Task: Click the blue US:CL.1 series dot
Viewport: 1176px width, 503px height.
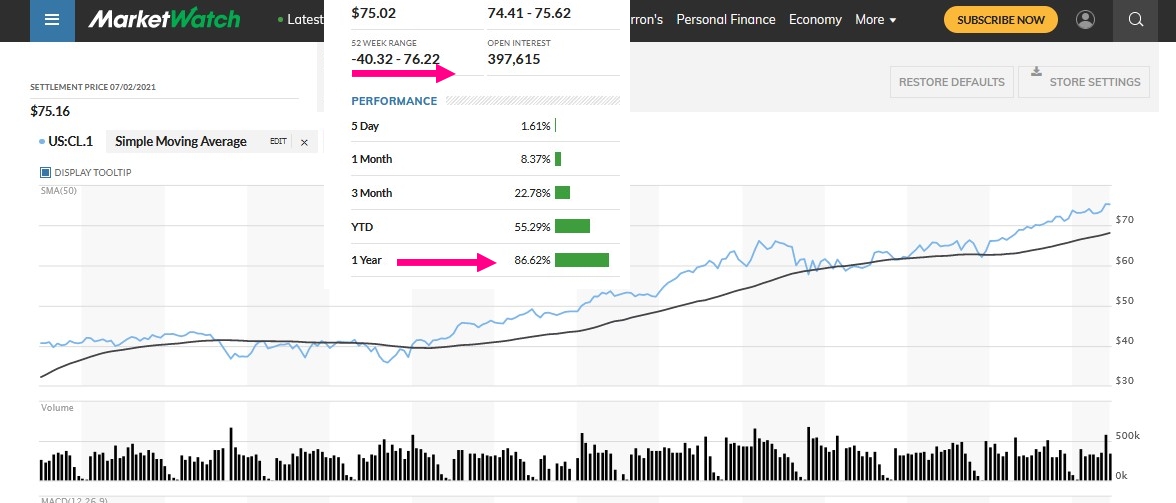Action: point(41,142)
